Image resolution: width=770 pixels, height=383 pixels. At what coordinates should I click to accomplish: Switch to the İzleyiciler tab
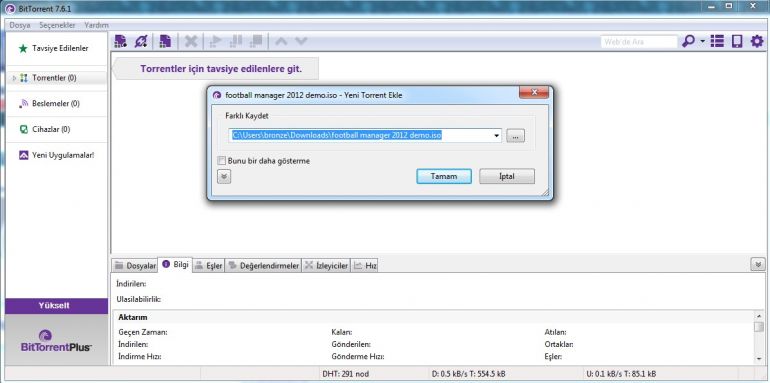click(x=326, y=266)
